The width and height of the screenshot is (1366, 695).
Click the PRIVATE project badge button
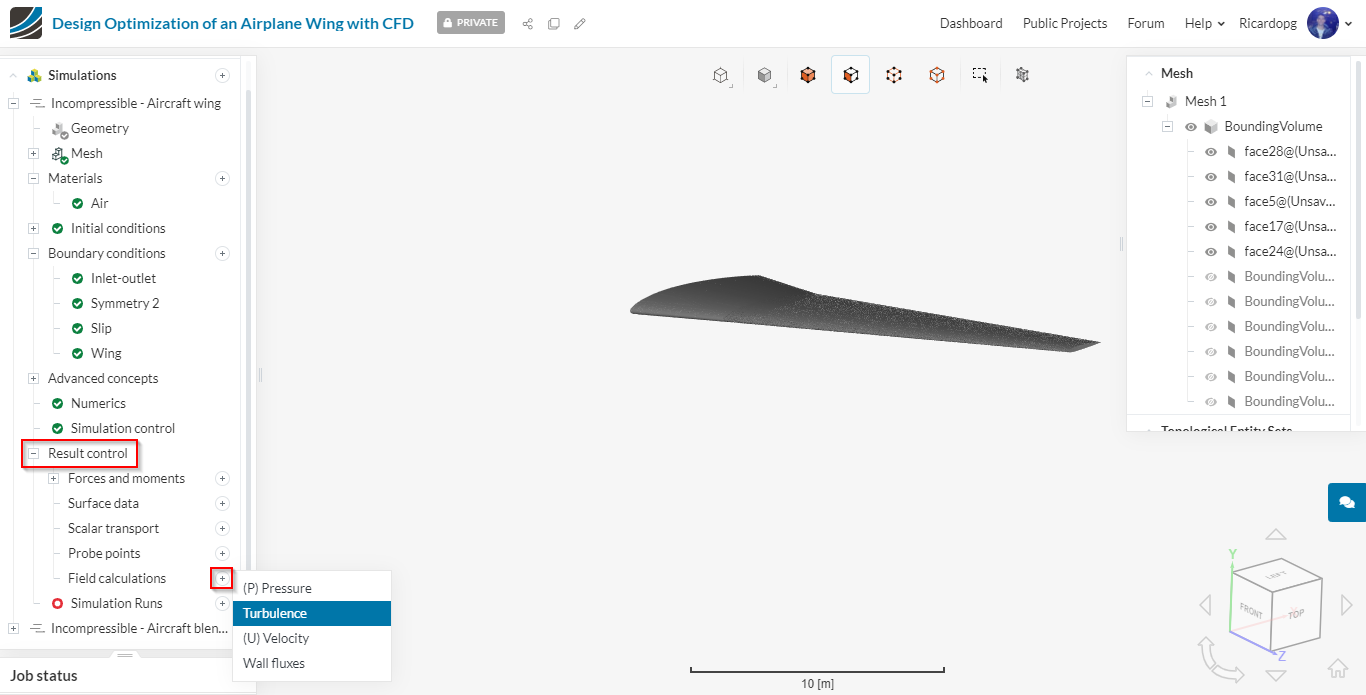471,23
